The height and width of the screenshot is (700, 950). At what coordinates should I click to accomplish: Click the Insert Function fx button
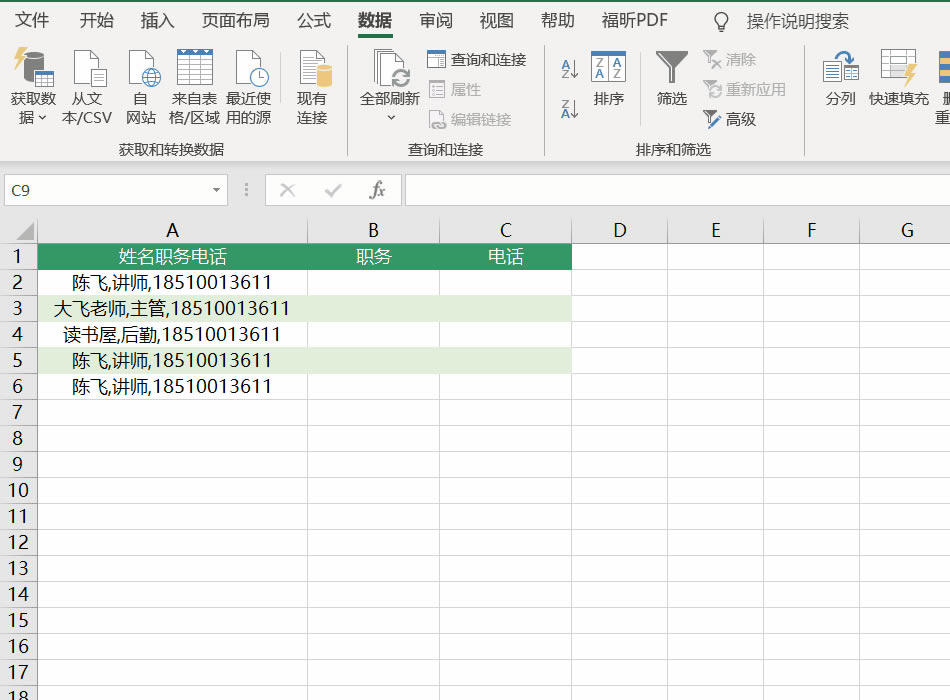pyautogui.click(x=378, y=190)
